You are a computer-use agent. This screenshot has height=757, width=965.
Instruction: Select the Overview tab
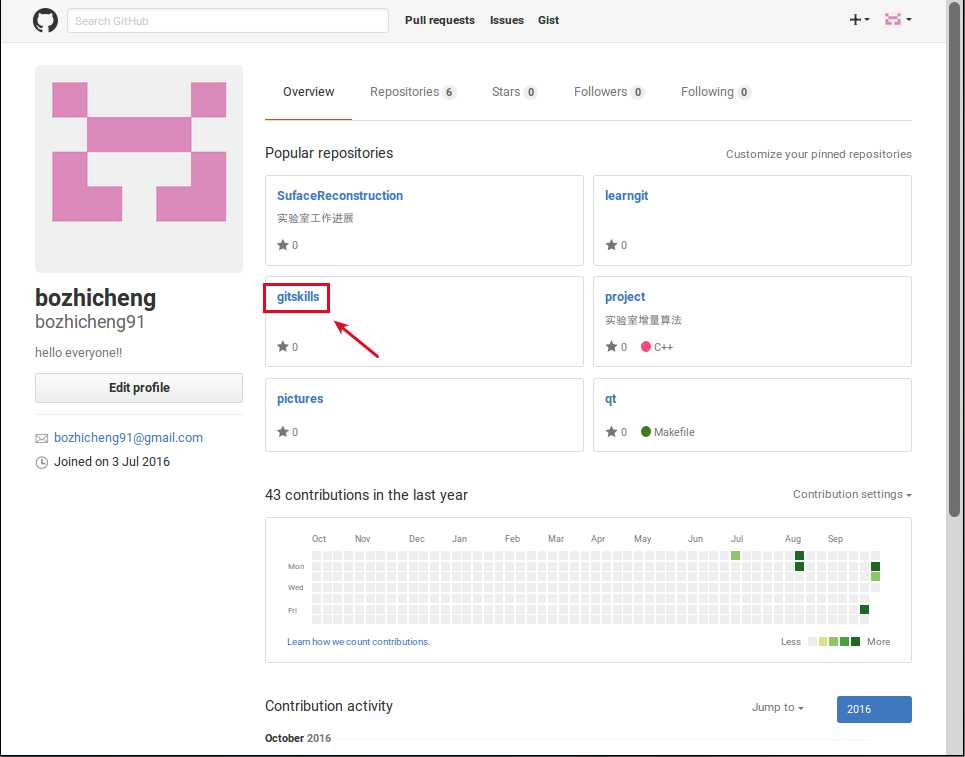(308, 92)
